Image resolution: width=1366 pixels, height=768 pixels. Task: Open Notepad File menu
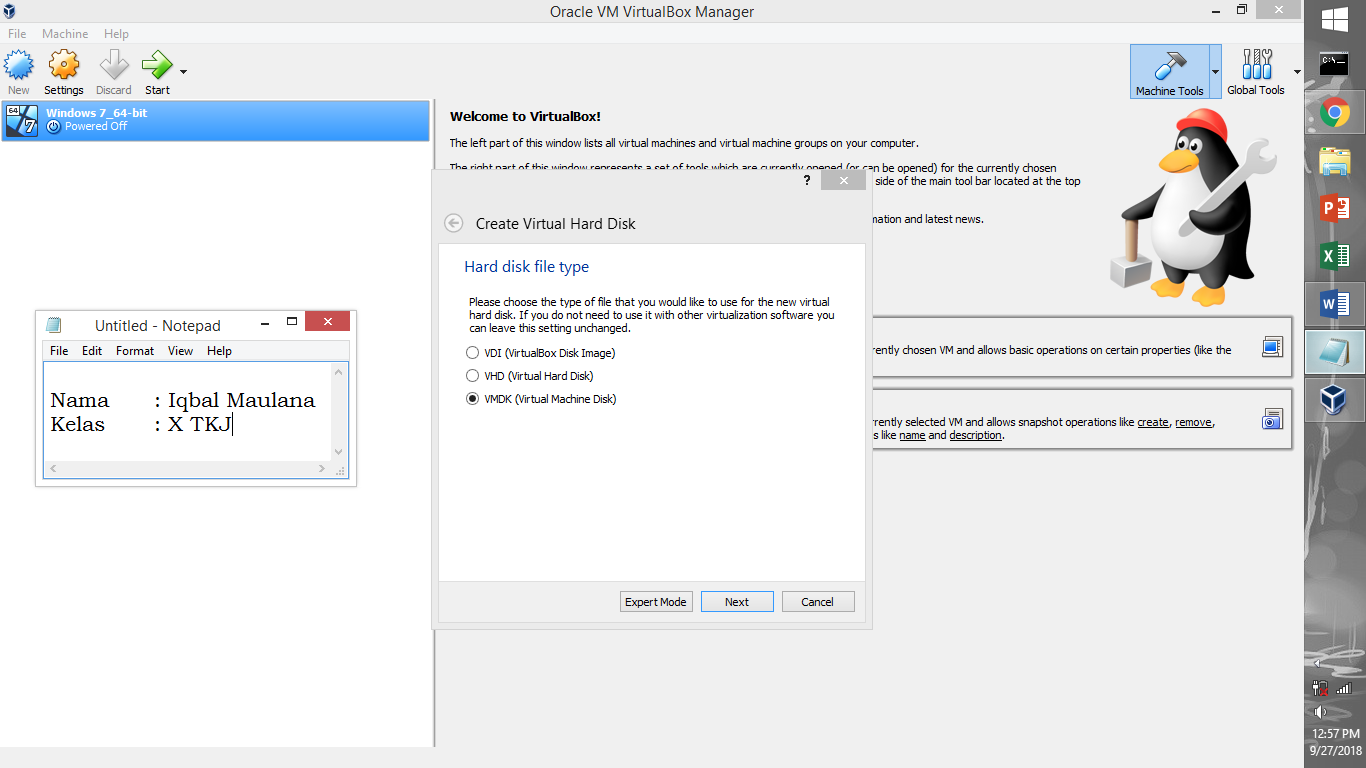[x=59, y=351]
